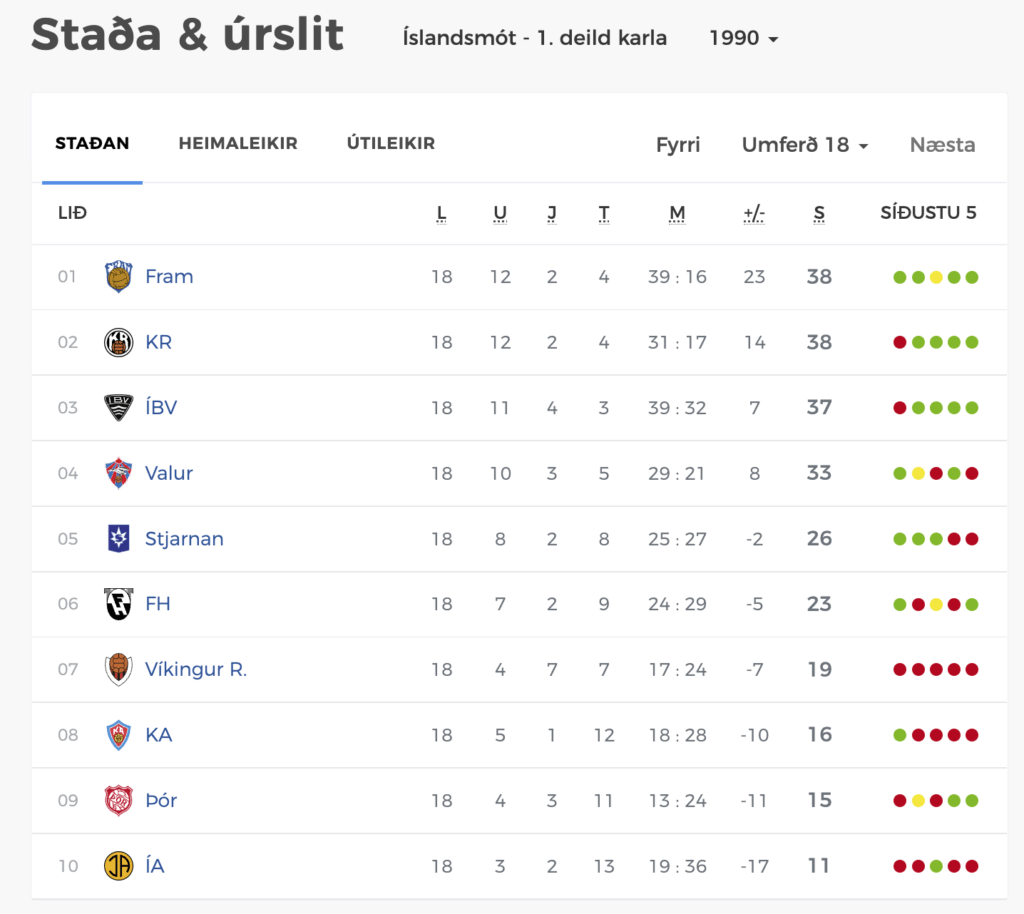Open the KA team link
The width and height of the screenshot is (1024, 914).
pyautogui.click(x=159, y=734)
